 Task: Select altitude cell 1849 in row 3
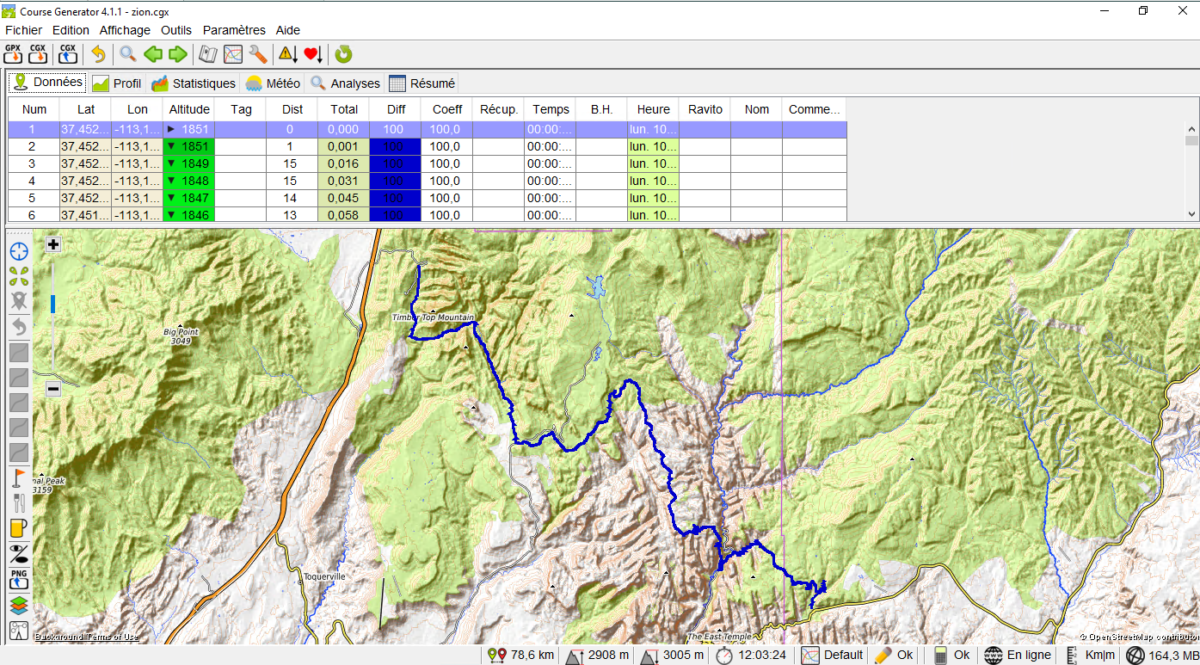pyautogui.click(x=189, y=163)
